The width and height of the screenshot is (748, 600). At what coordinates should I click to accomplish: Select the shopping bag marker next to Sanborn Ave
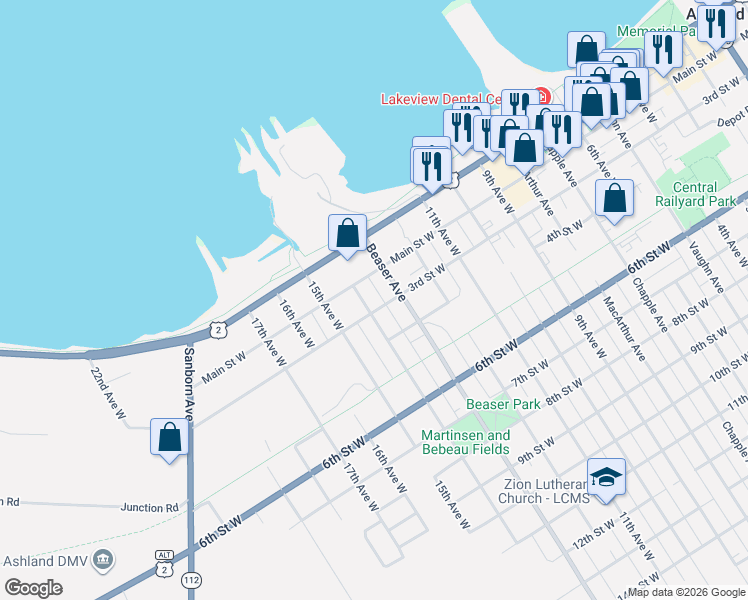coord(169,440)
